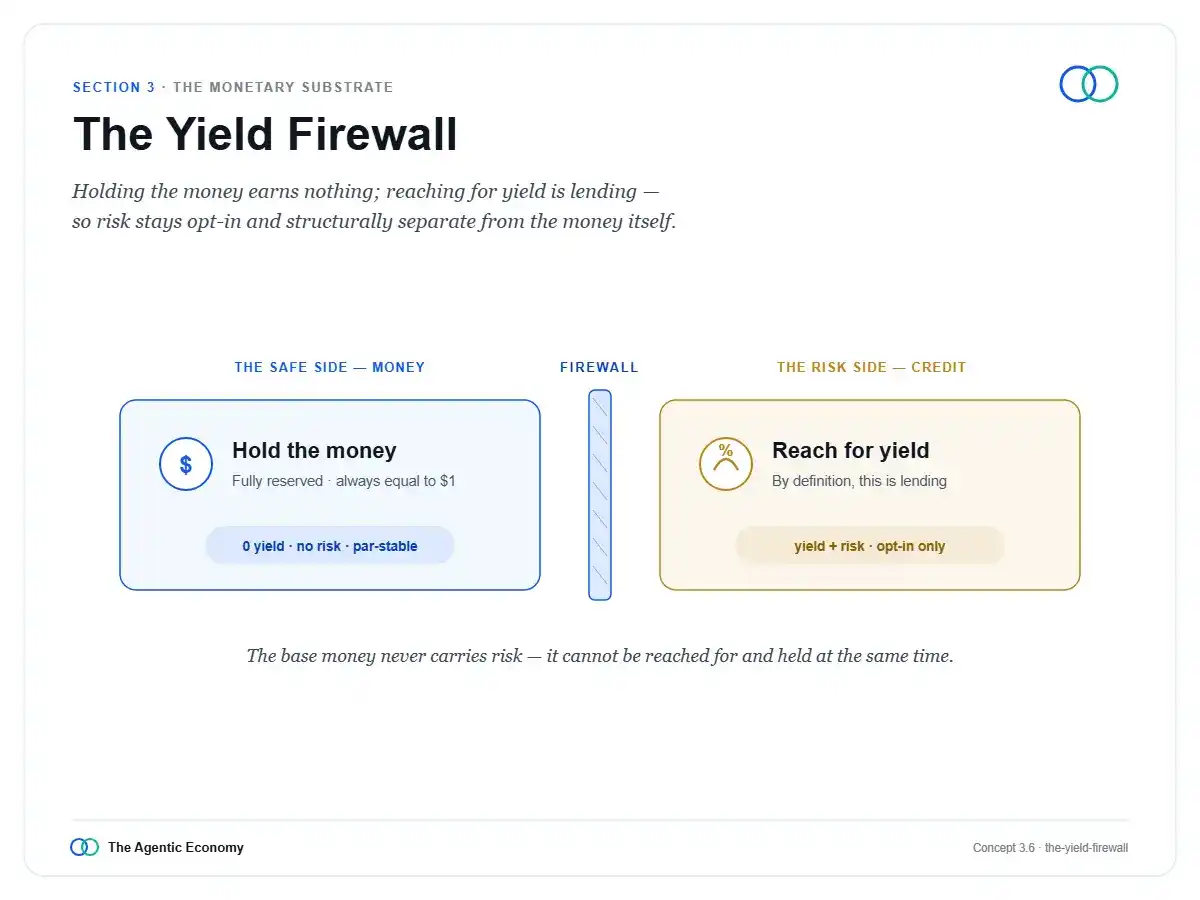1200x900 pixels.
Task: Click the small rings logo in footer
Action: 85,847
